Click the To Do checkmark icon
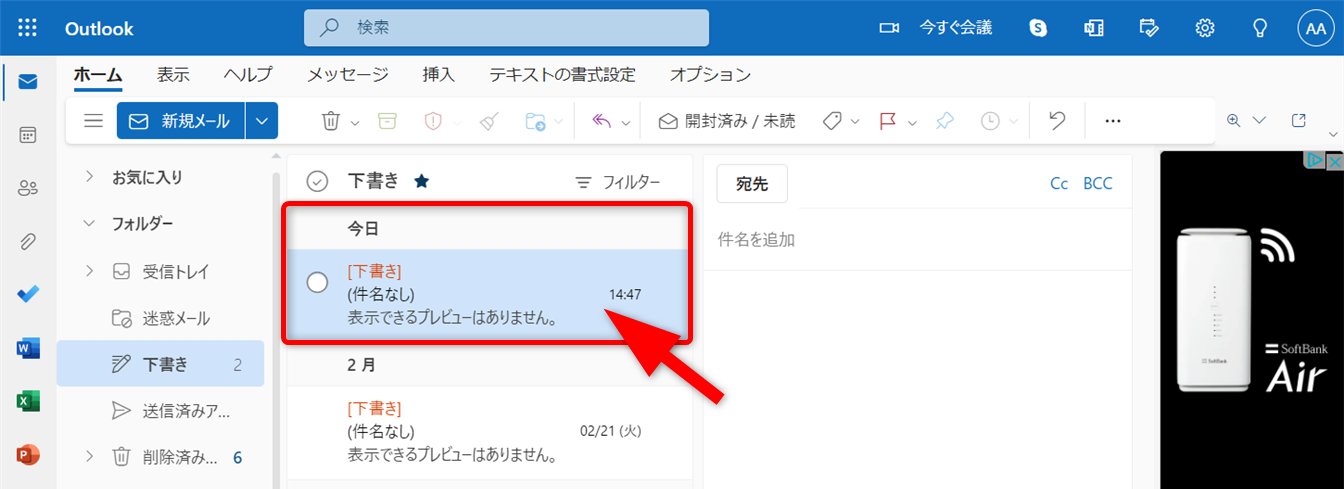The height and width of the screenshot is (489, 1344). click(28, 294)
